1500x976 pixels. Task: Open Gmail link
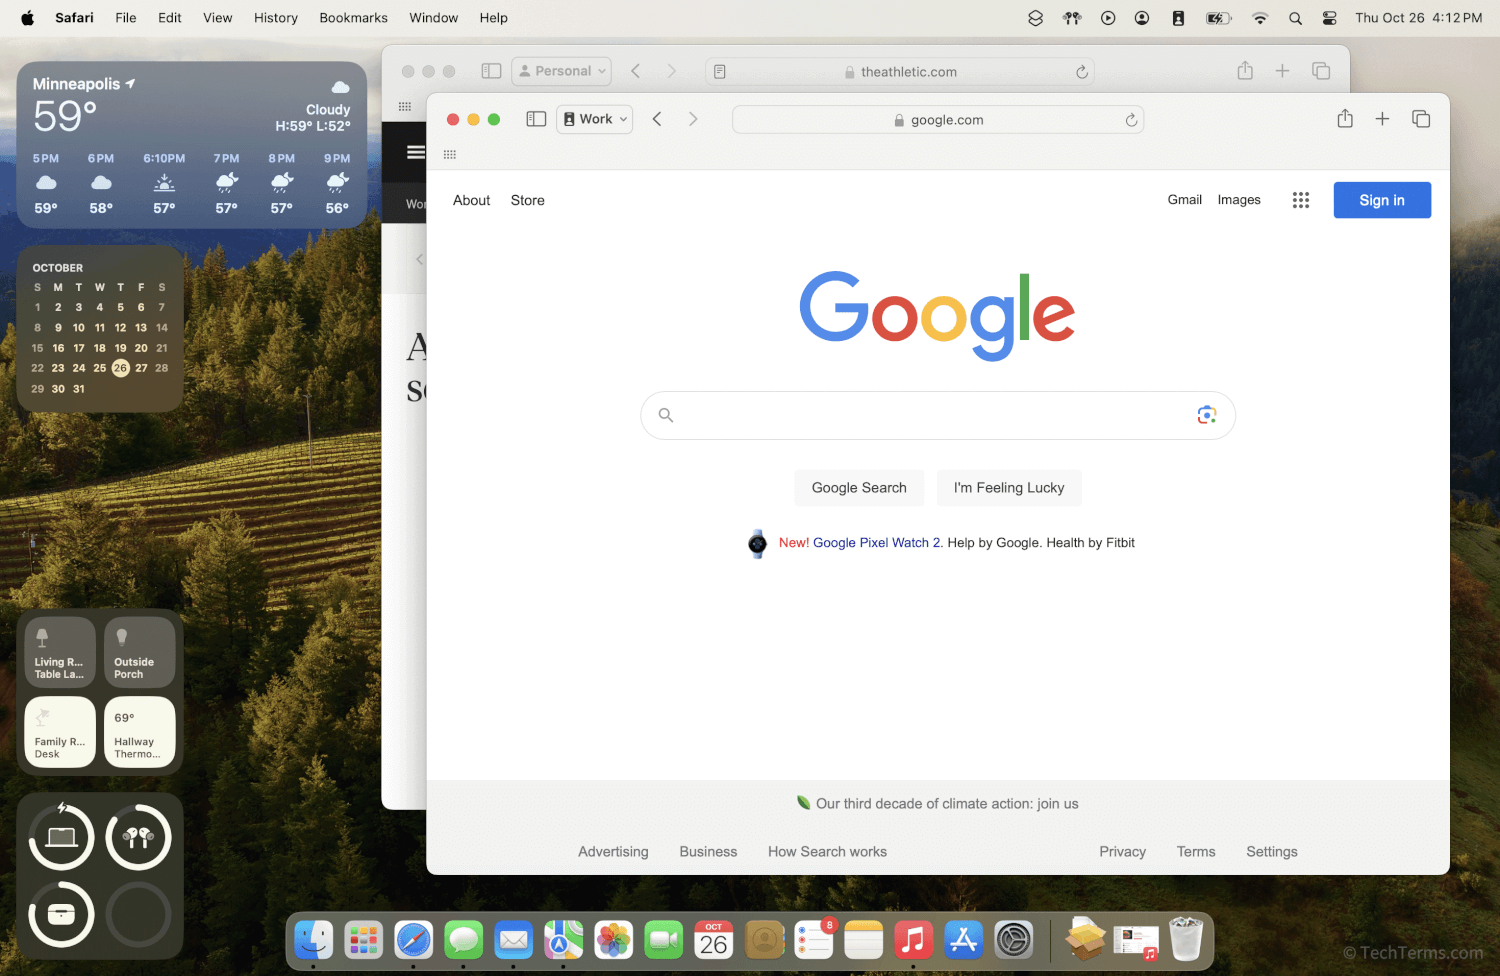click(x=1185, y=200)
